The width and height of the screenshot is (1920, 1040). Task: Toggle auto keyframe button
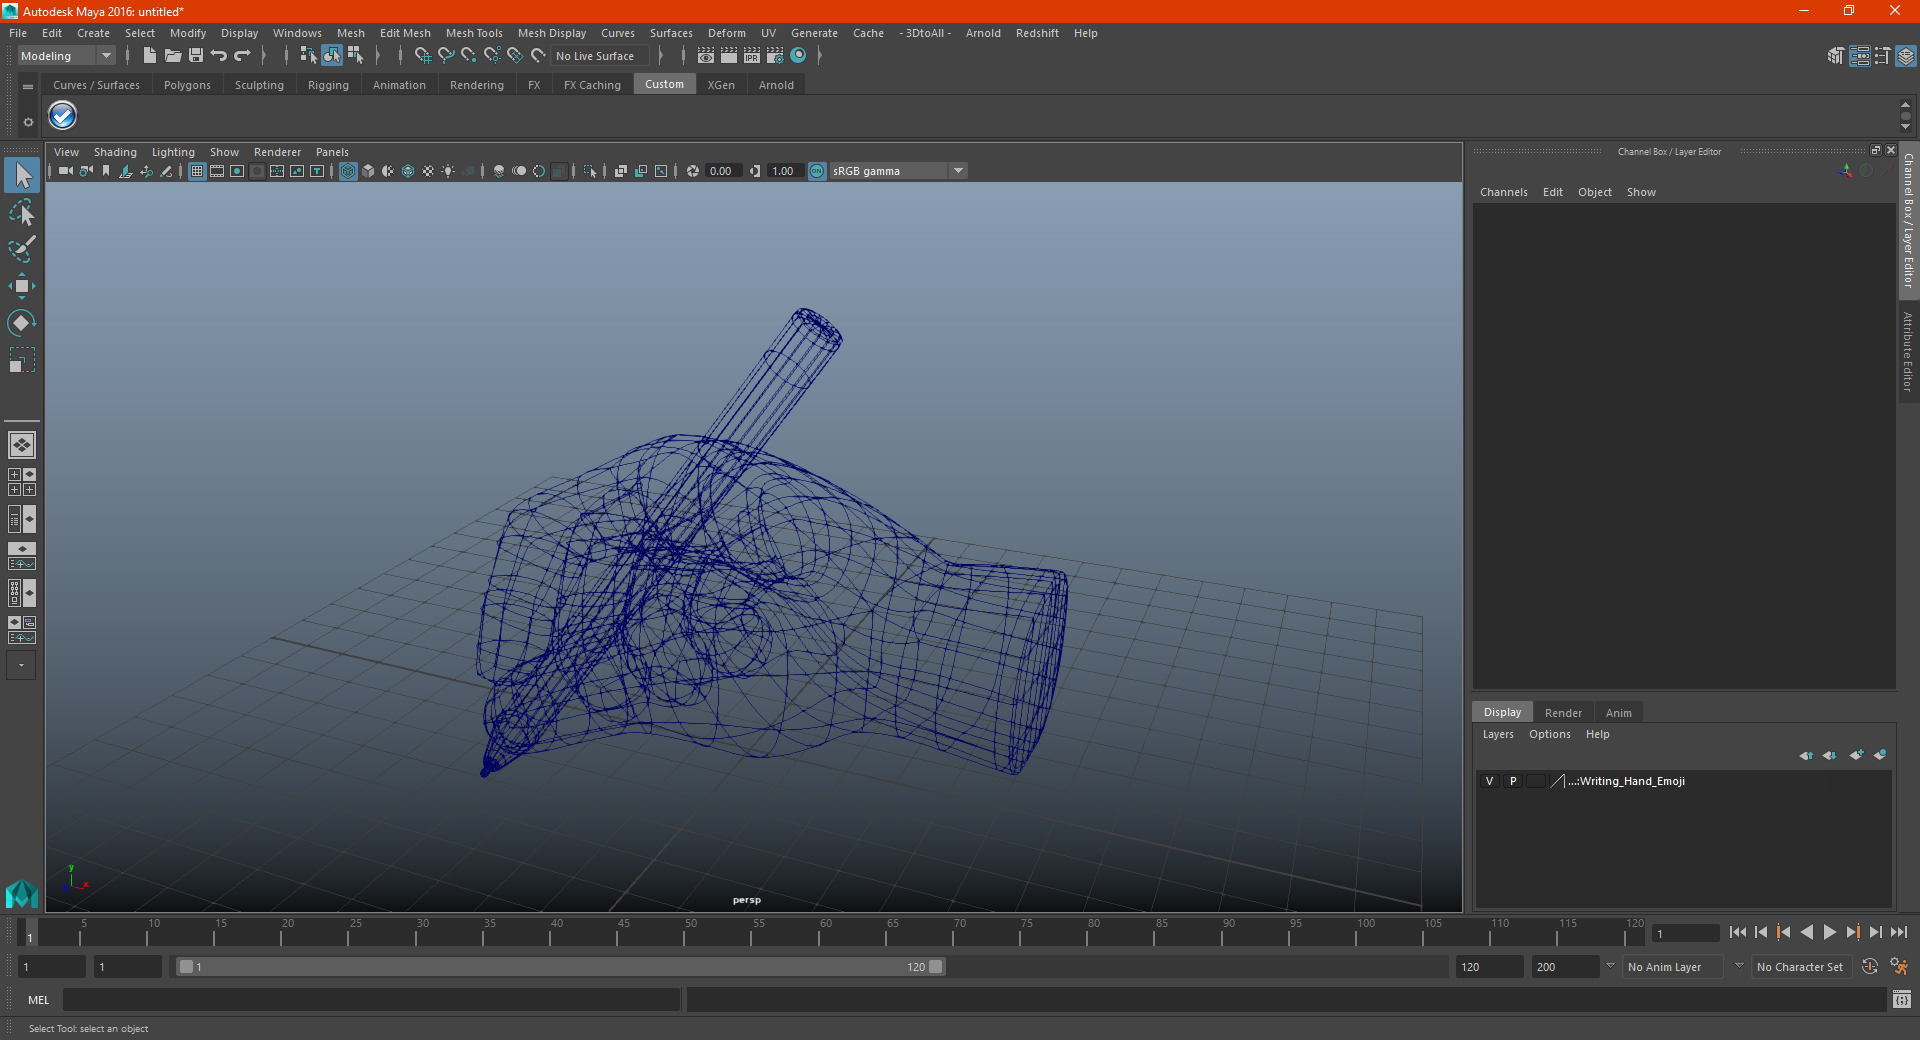1870,967
